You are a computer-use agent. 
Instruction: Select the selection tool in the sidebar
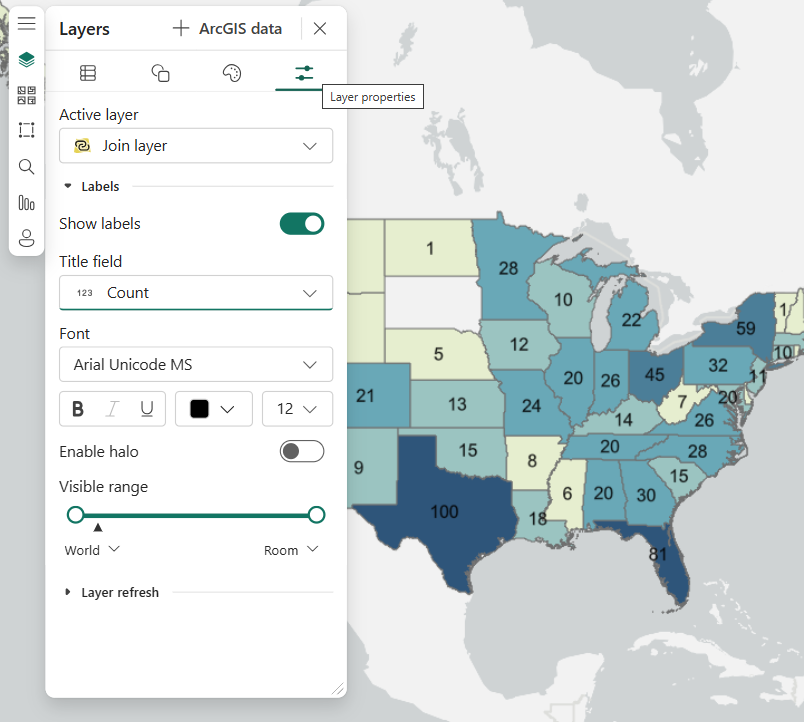[x=26, y=130]
